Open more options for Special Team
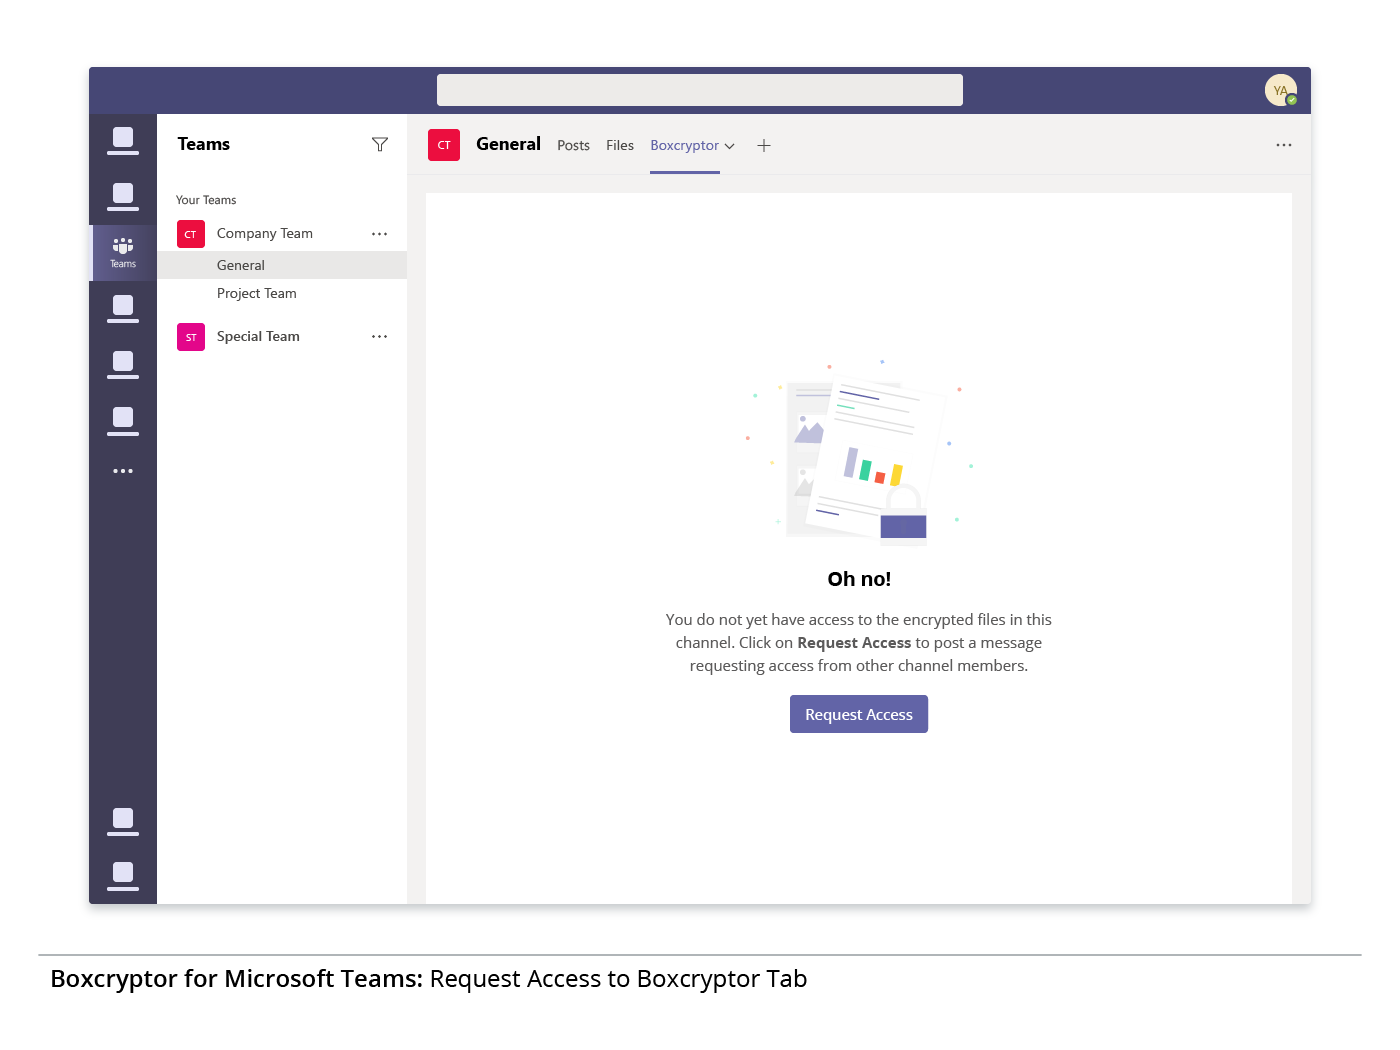 click(x=379, y=337)
